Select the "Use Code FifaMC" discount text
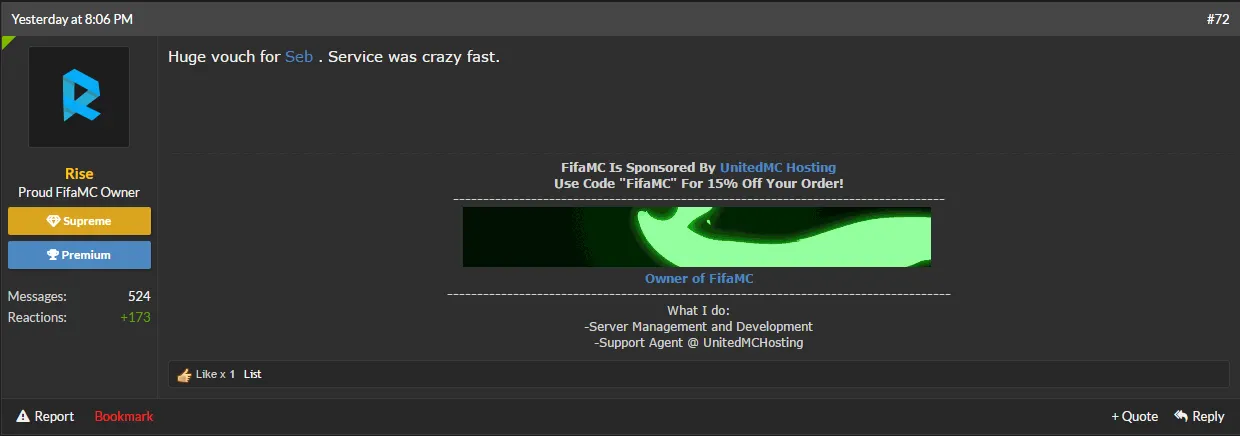Screen dimensions: 1240x436 pyautogui.click(x=699, y=184)
